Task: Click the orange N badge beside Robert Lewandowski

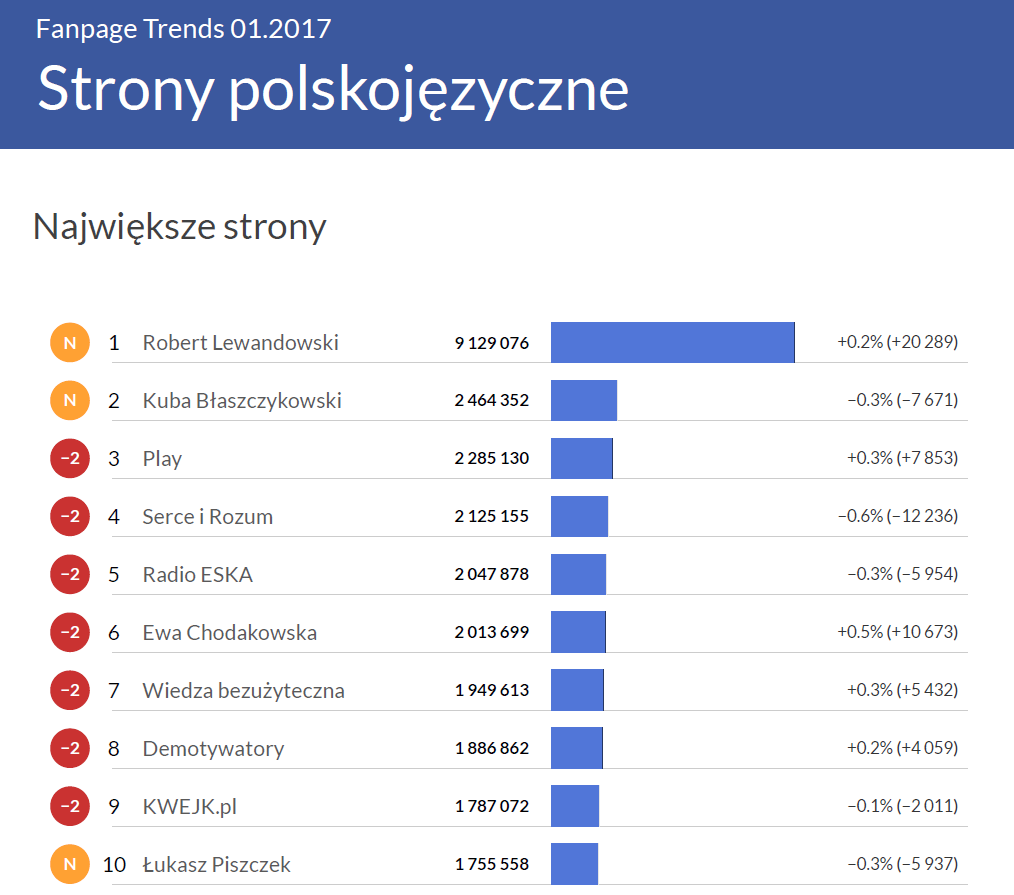Action: coord(69,343)
